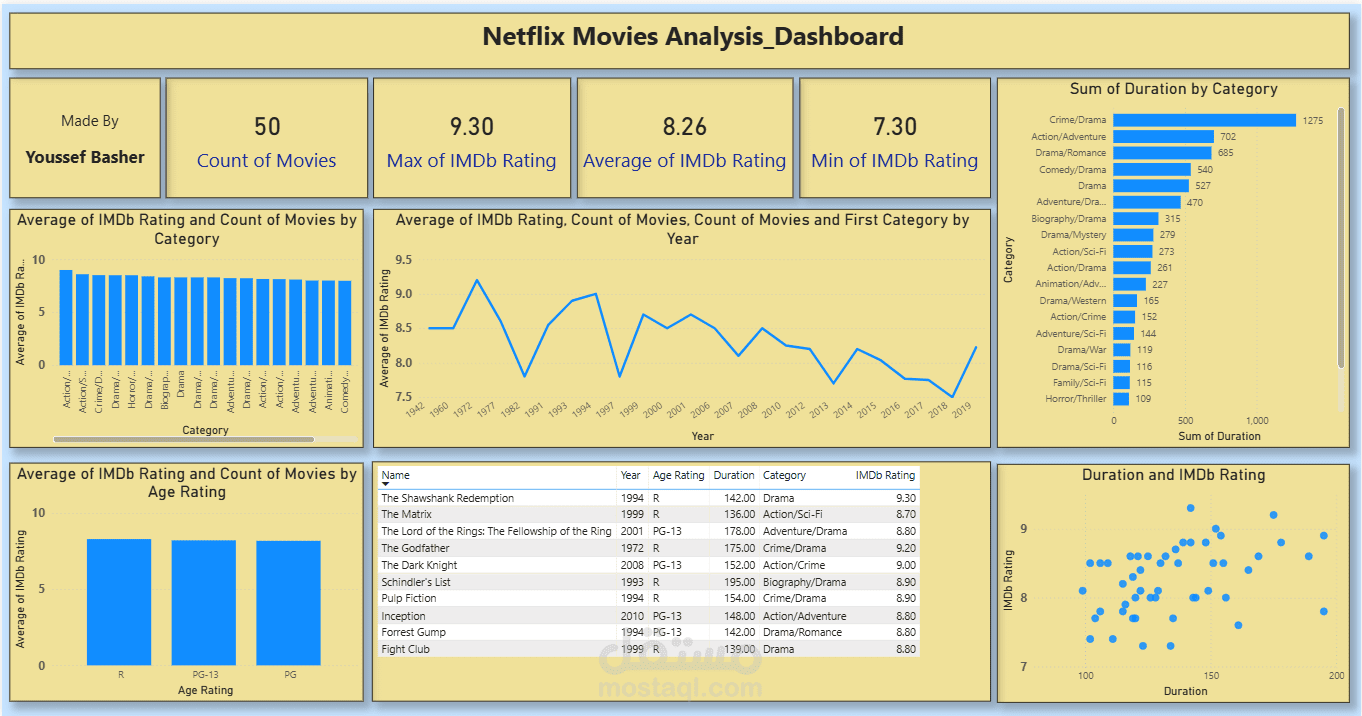
Task: Sort by the Duration column header
Action: point(734,475)
